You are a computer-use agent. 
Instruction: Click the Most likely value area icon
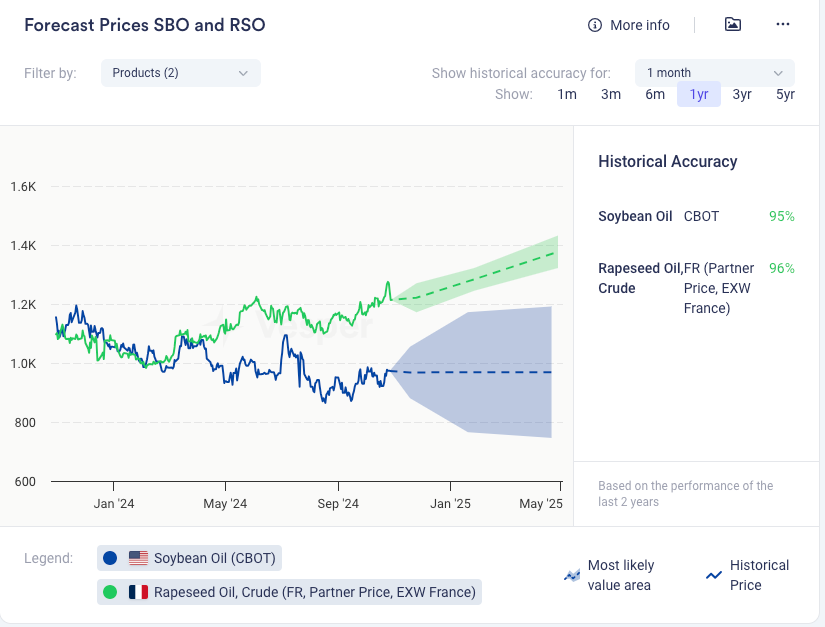(572, 575)
